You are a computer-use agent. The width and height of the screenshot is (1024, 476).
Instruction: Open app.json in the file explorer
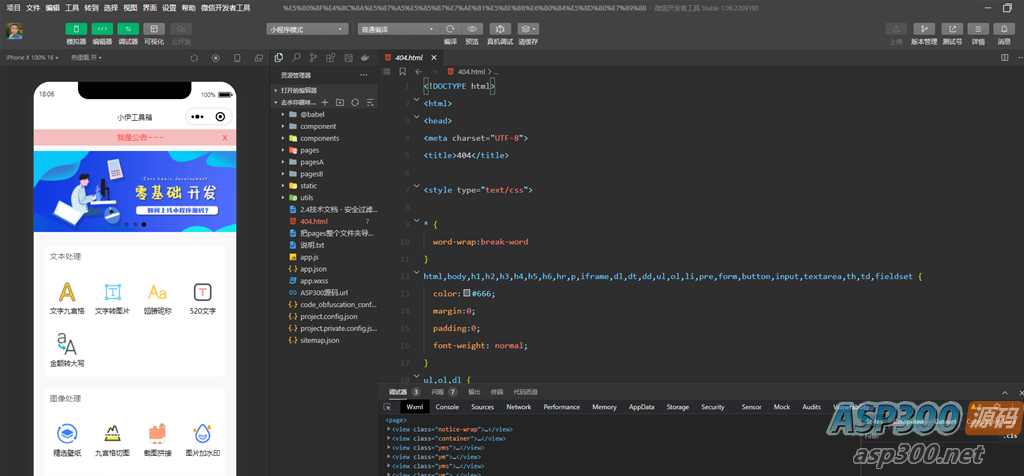tap(313, 269)
